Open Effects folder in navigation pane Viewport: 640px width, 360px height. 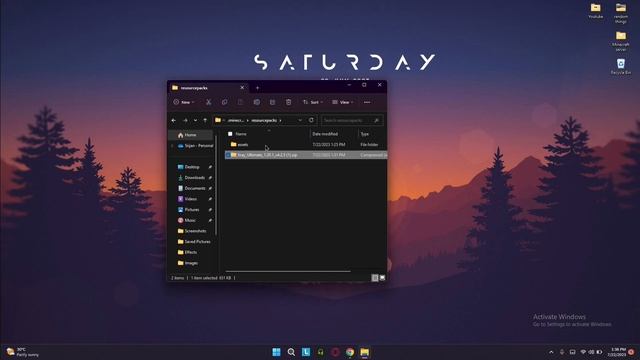[191, 252]
